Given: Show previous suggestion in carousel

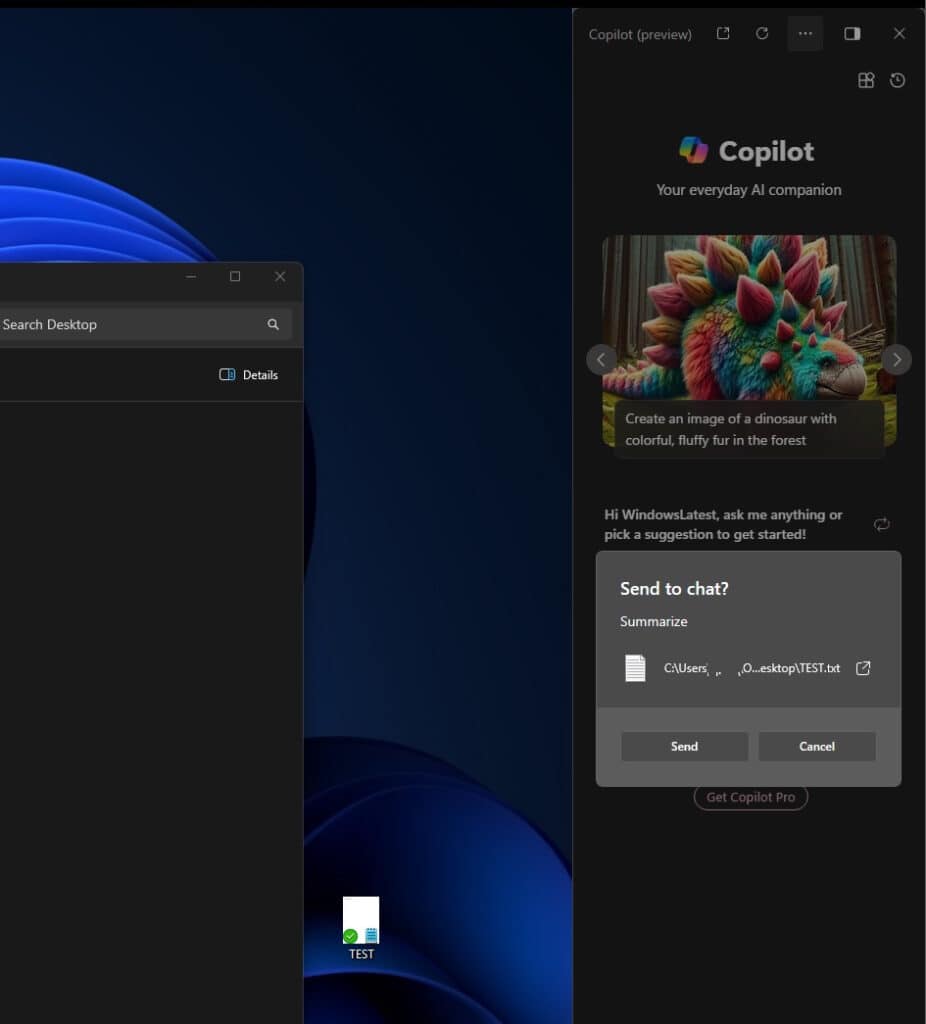Looking at the screenshot, I should point(601,359).
